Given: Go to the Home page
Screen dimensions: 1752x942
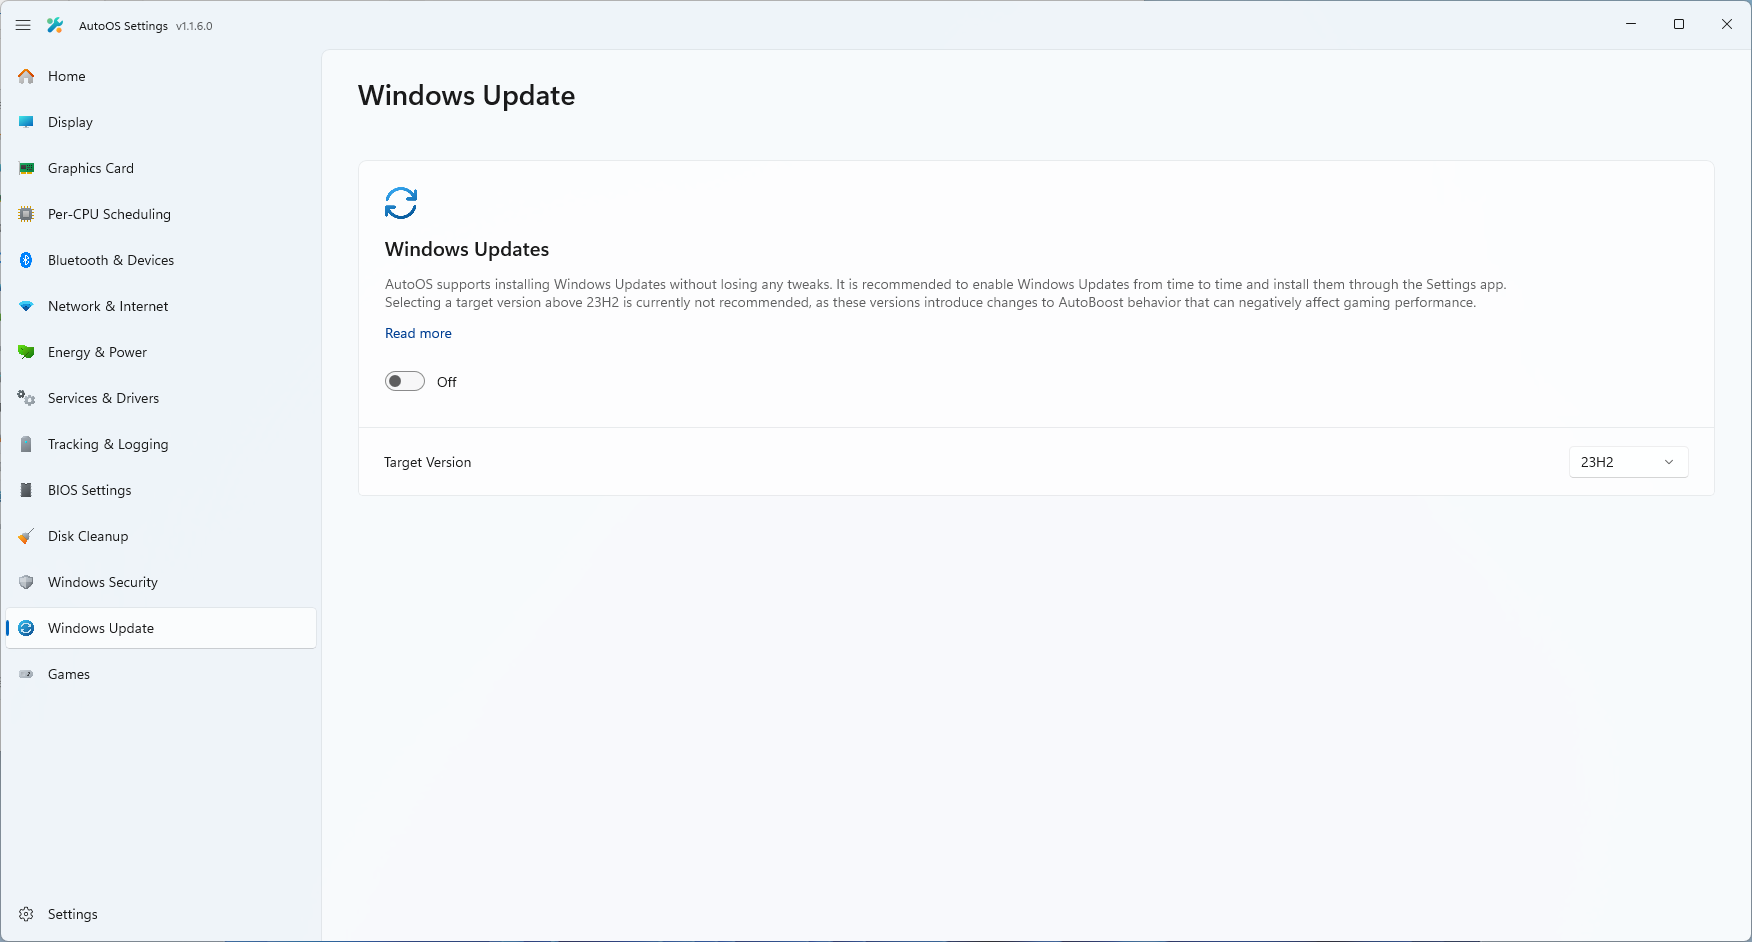Looking at the screenshot, I should point(161,76).
